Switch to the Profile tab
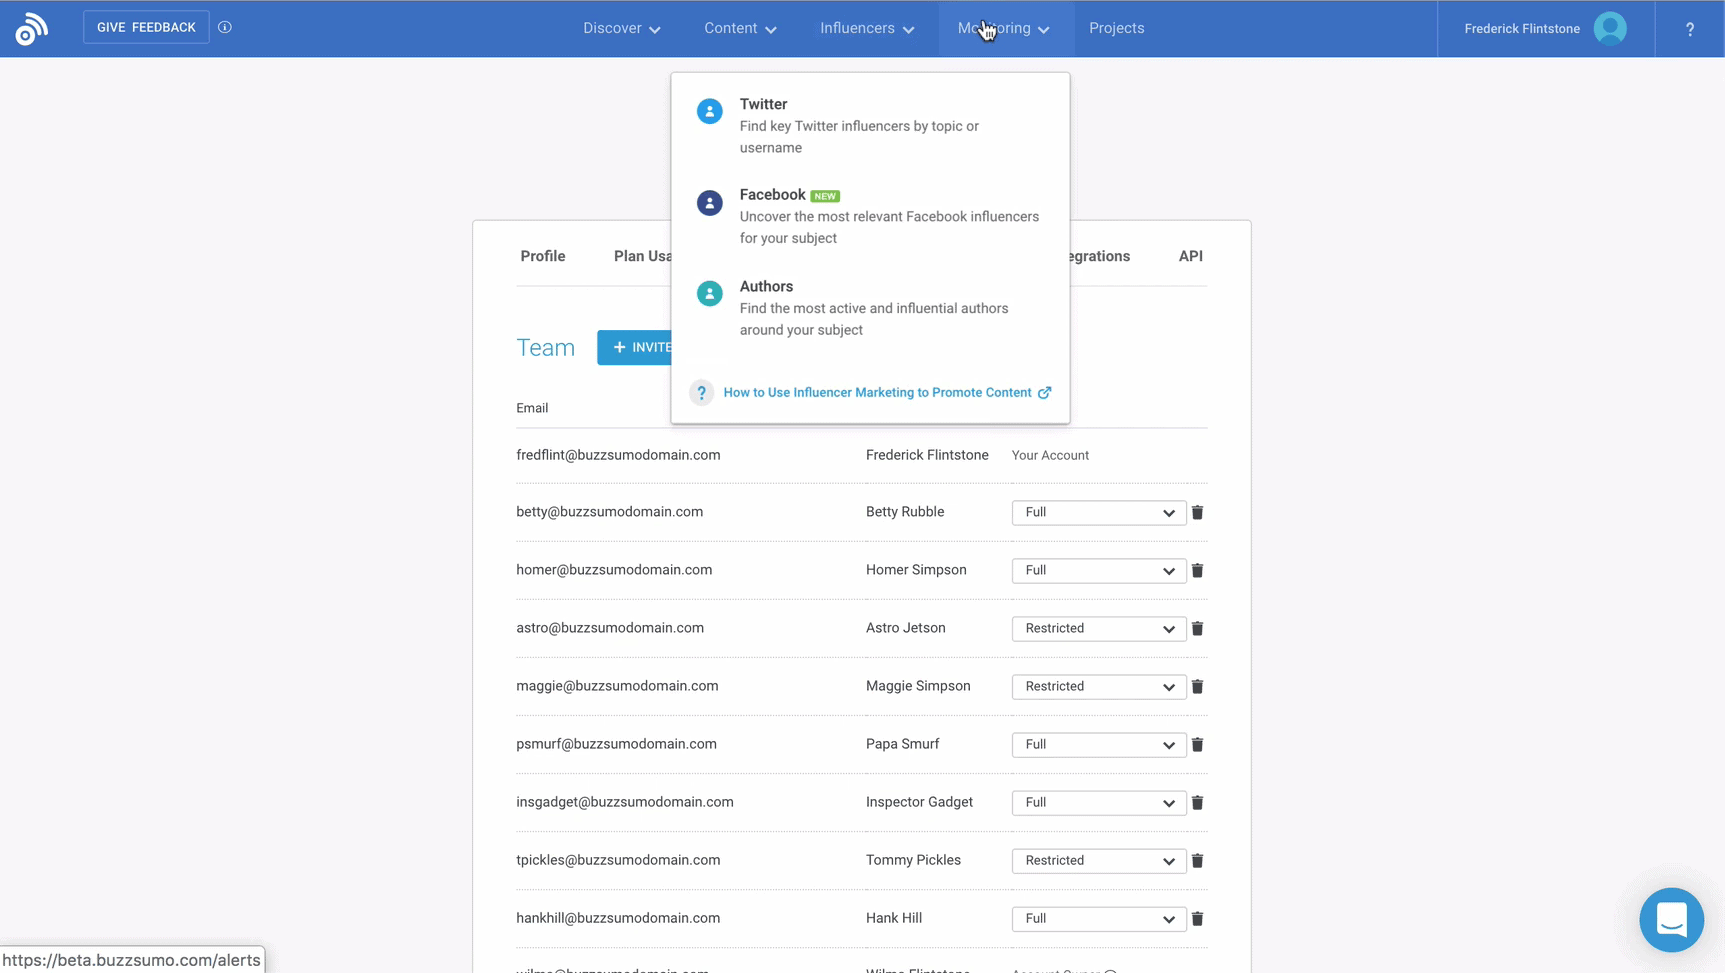Viewport: 1727px width, 973px height. pos(543,256)
